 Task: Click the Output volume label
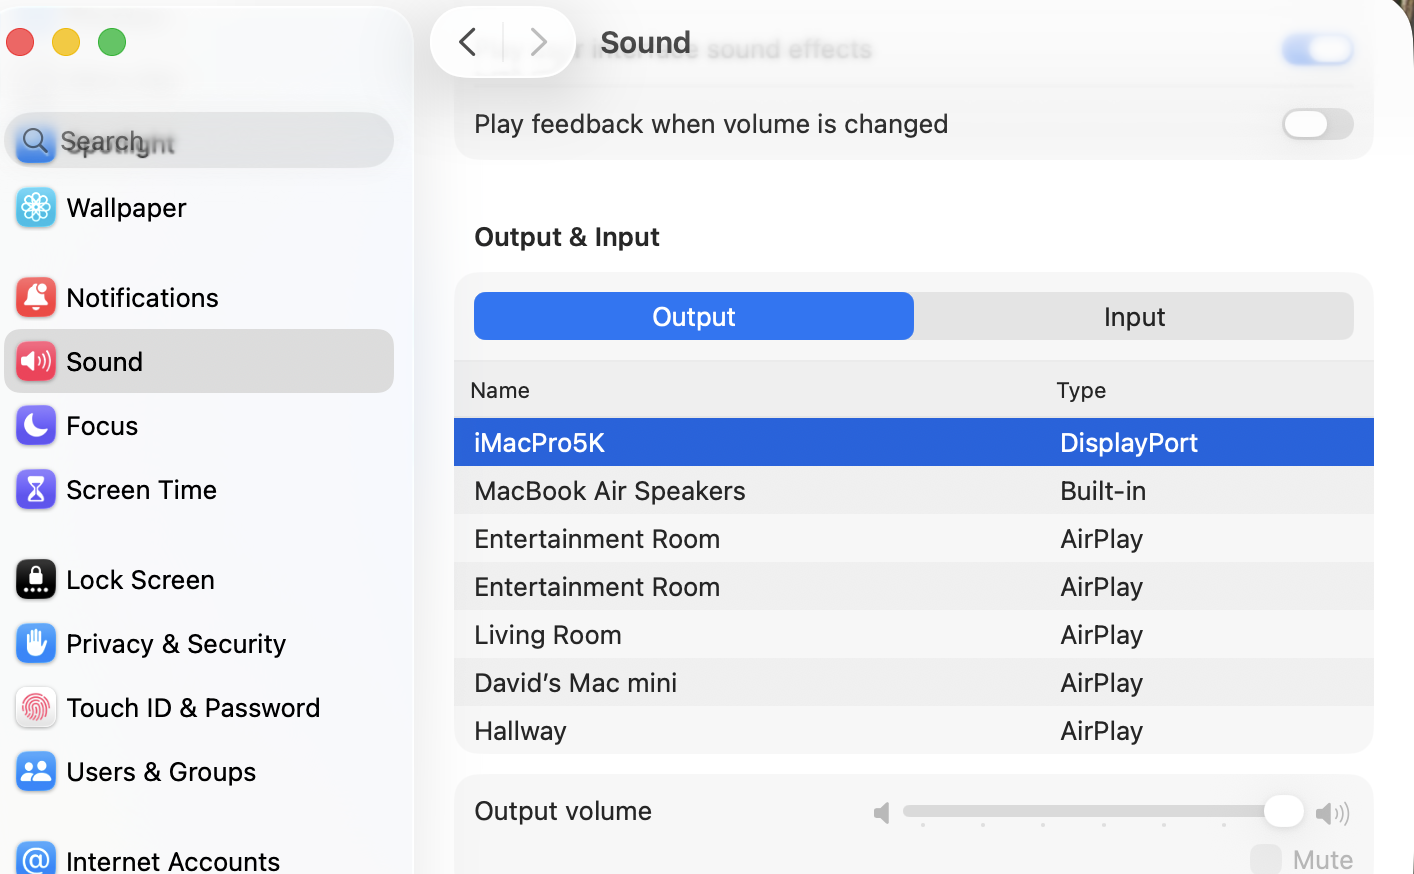pos(563,811)
